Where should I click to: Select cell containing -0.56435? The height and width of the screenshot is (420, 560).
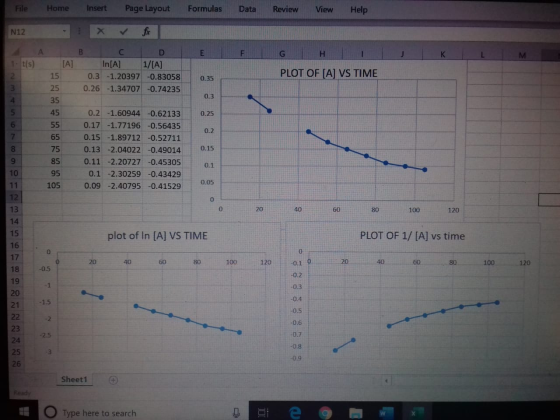(162, 126)
